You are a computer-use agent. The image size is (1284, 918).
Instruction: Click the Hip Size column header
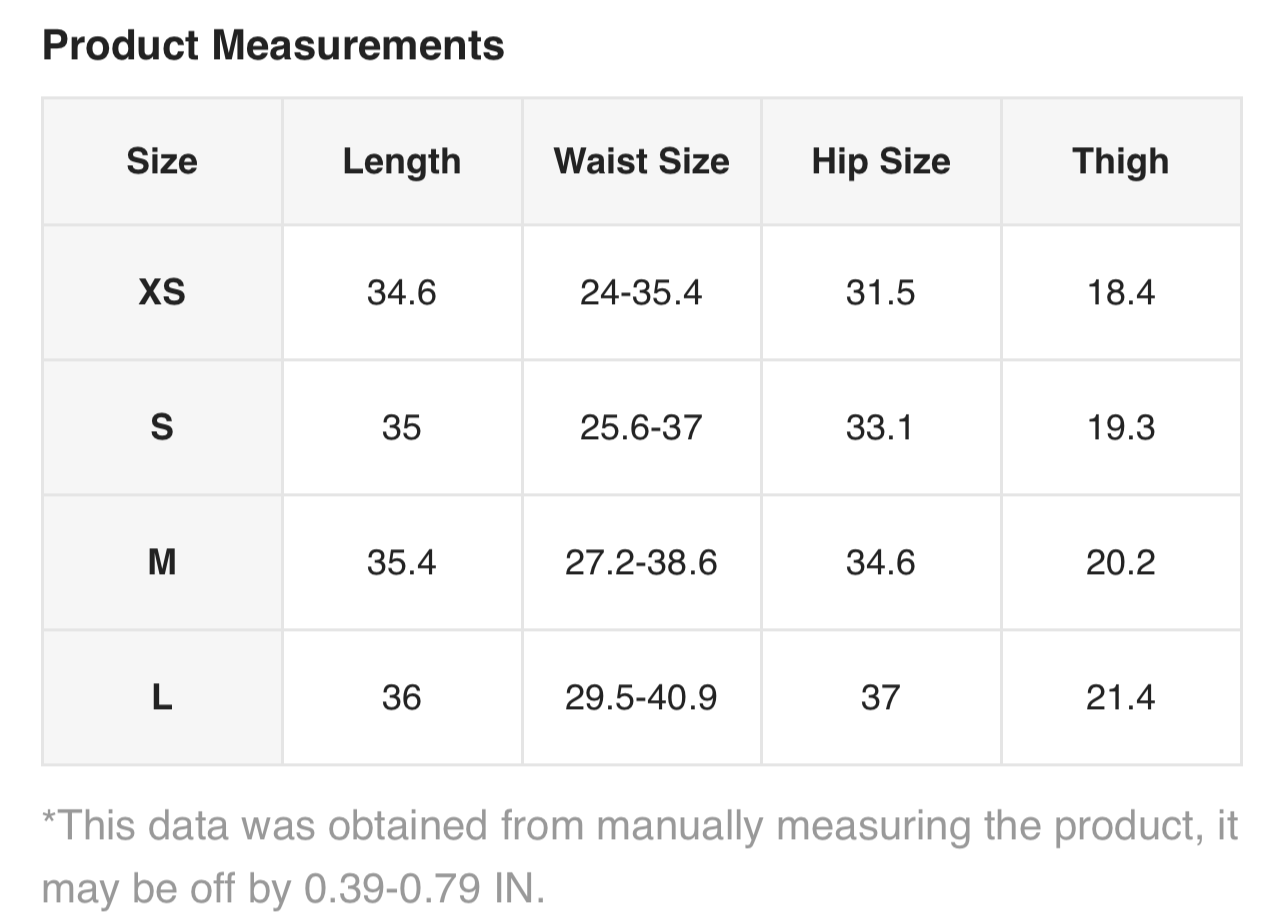point(881,161)
